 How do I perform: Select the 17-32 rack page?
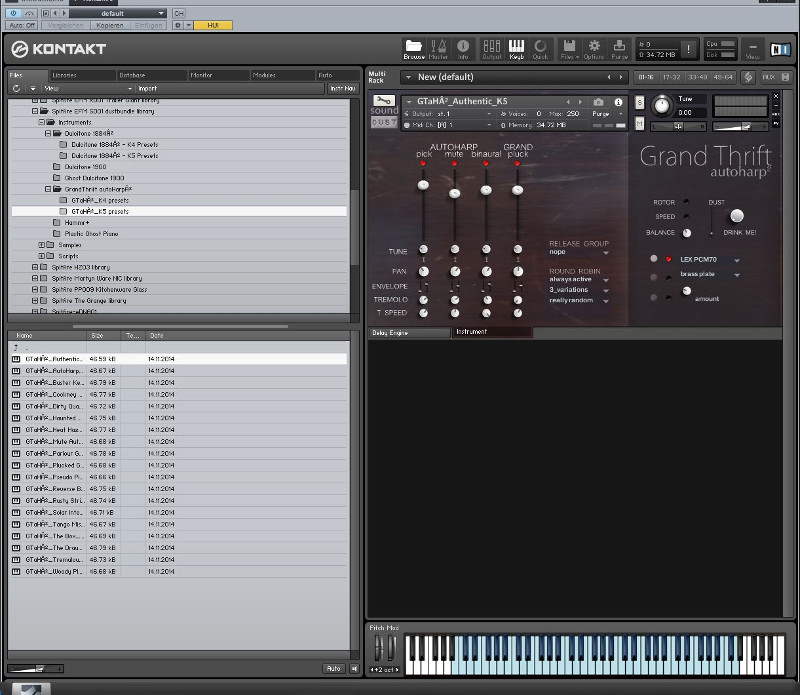click(x=671, y=77)
